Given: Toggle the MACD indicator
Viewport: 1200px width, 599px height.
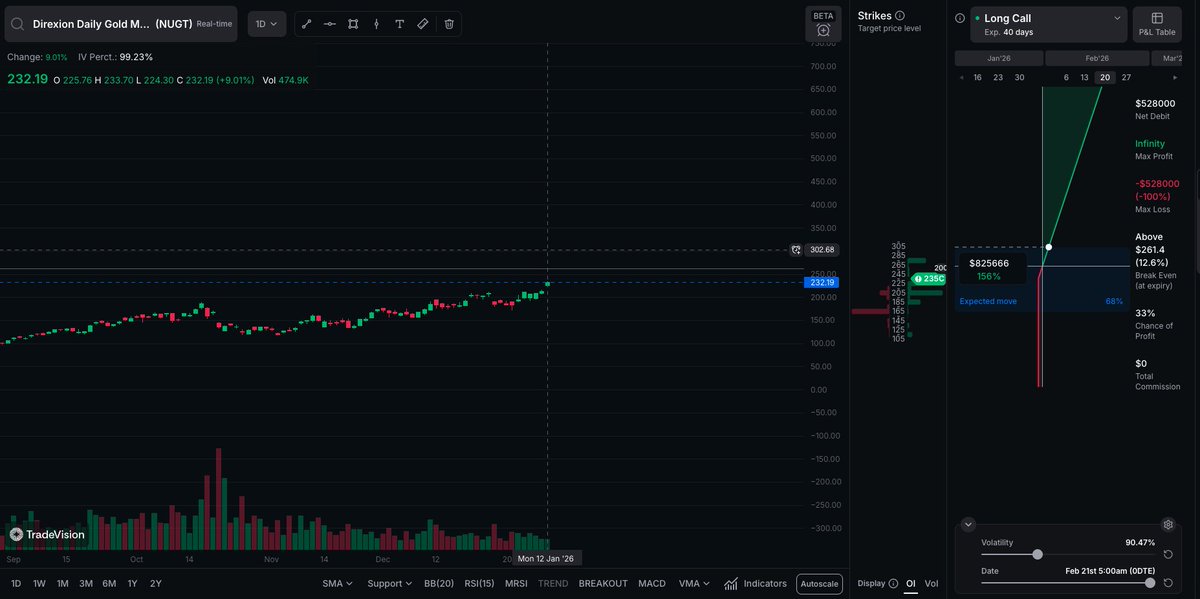Looking at the screenshot, I should pos(652,583).
